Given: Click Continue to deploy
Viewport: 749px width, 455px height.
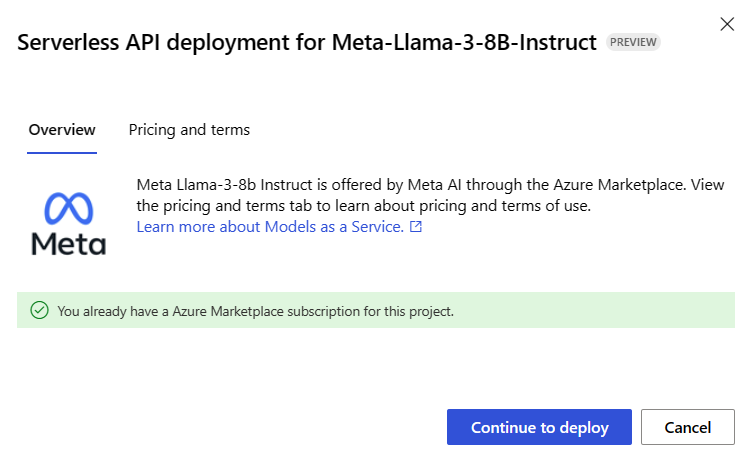Looking at the screenshot, I should pos(539,427).
